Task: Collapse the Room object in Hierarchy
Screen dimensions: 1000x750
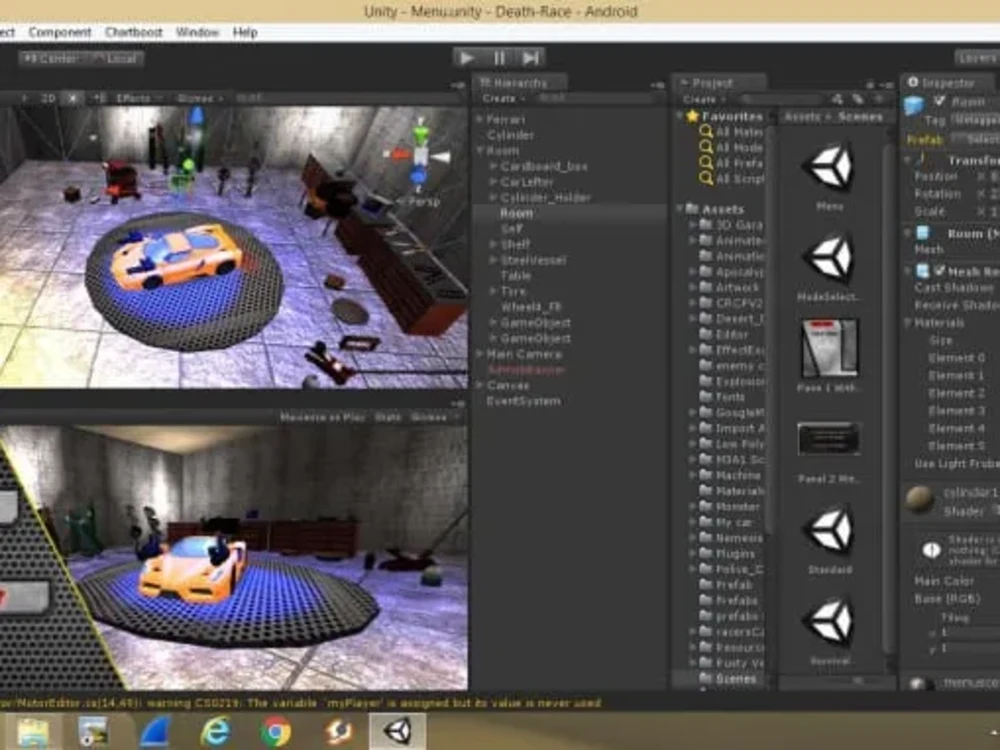Action: click(480, 149)
